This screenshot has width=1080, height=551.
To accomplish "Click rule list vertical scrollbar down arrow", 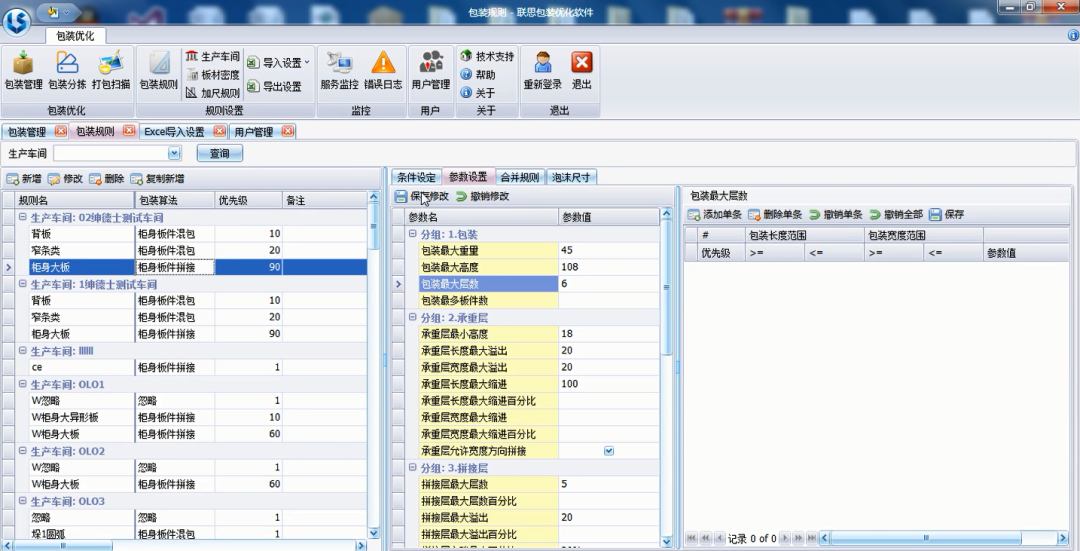I will (374, 532).
